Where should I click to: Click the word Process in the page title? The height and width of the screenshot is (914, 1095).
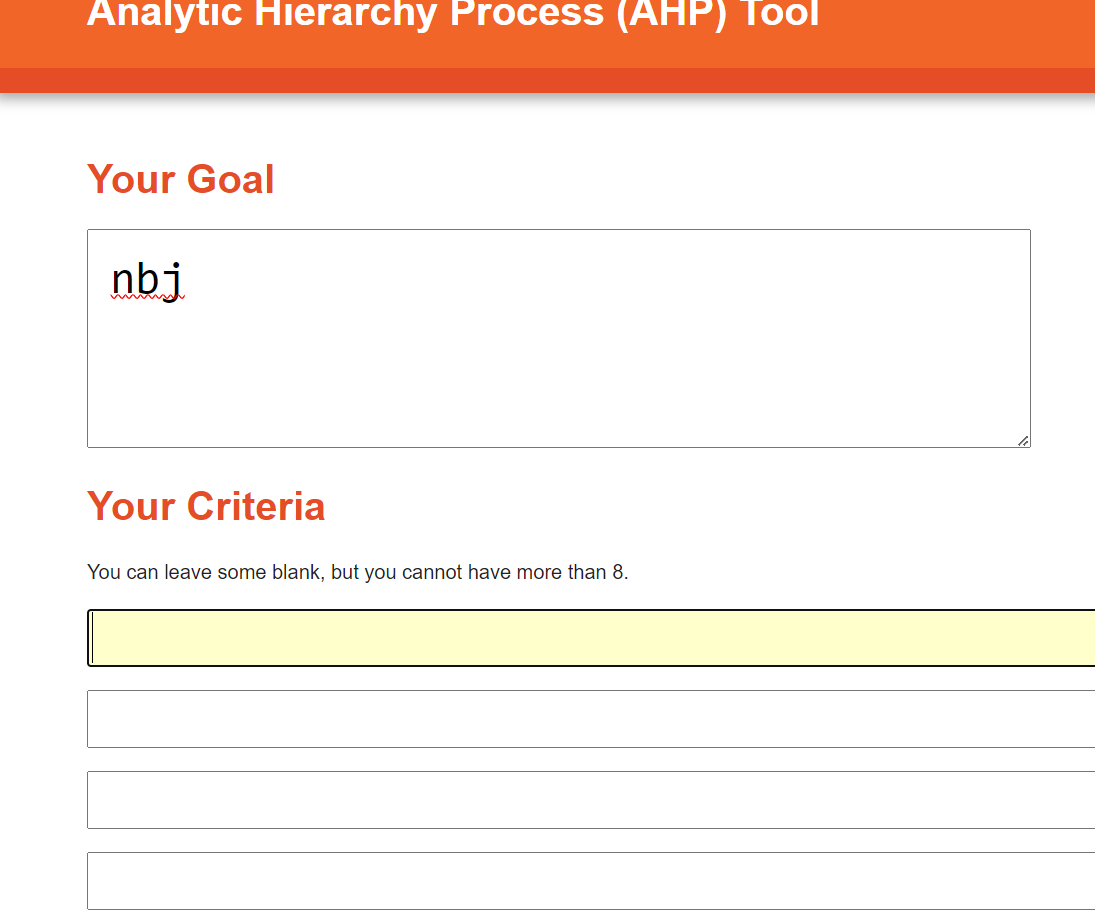point(527,14)
